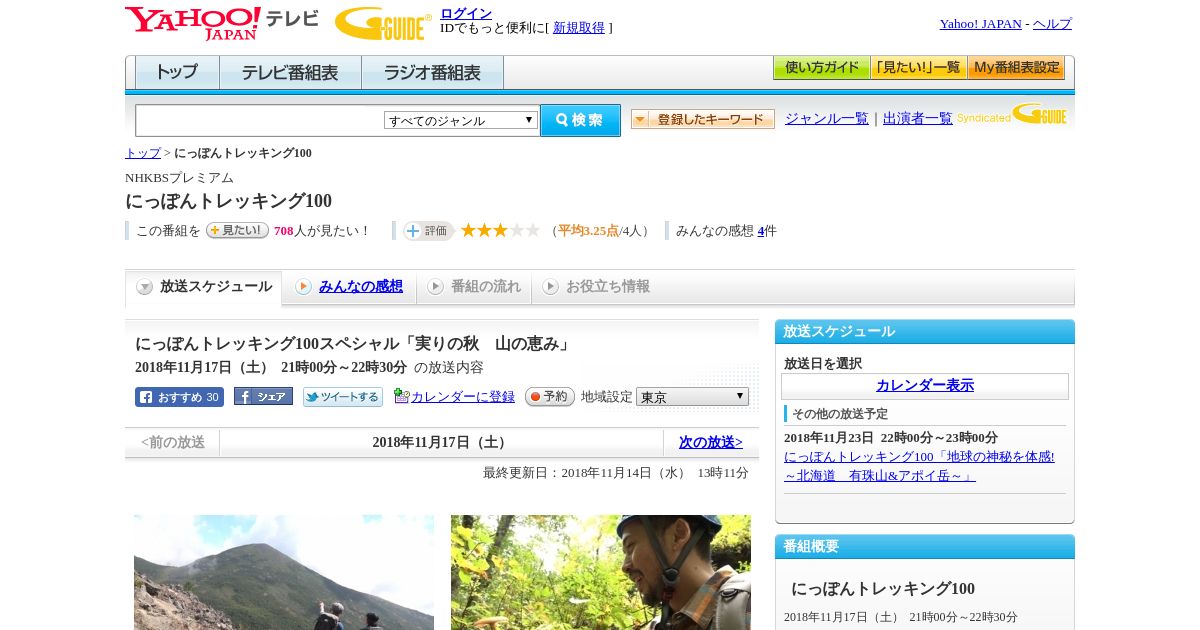Recommend via Facebook おすすめ button
Screen dimensions: 1200x630
click(179, 397)
